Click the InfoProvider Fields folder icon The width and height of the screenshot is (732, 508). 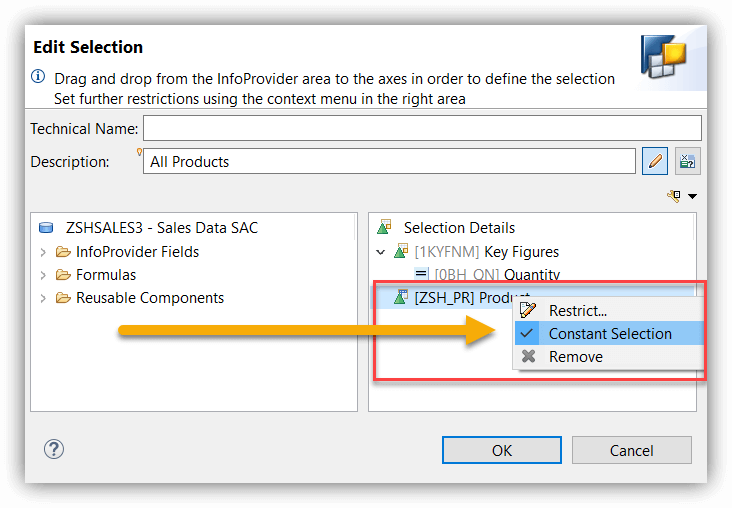pyautogui.click(x=63, y=252)
